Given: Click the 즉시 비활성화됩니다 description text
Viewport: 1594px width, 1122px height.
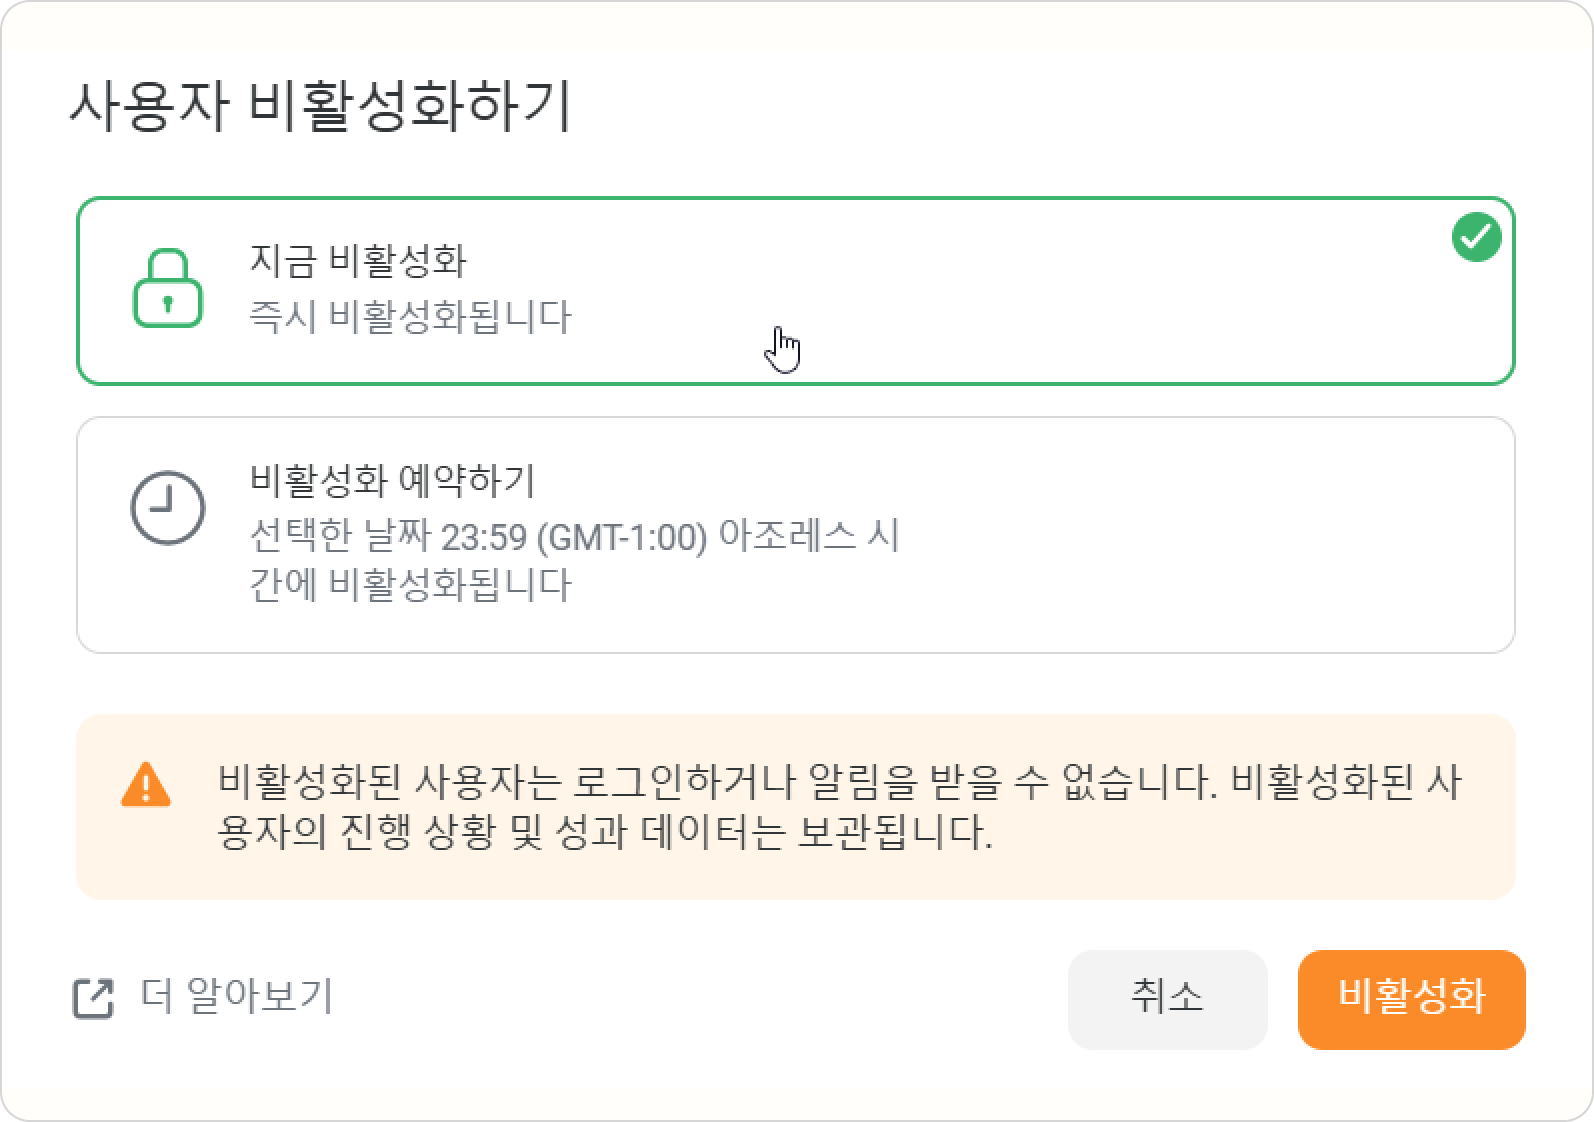Looking at the screenshot, I should (410, 317).
